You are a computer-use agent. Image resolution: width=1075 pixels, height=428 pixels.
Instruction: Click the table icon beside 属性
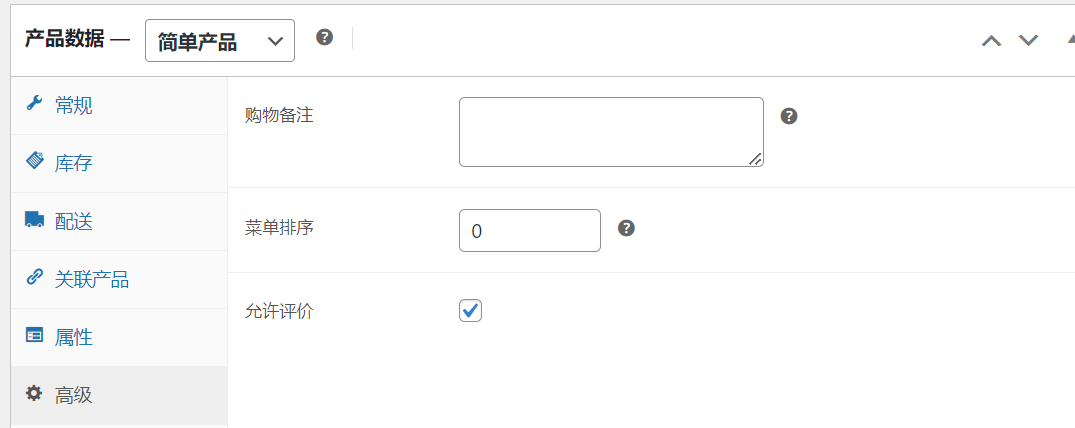tap(34, 335)
